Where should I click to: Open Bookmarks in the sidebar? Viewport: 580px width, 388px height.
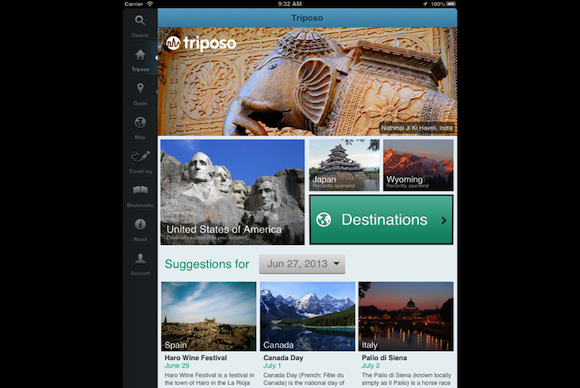click(x=140, y=195)
